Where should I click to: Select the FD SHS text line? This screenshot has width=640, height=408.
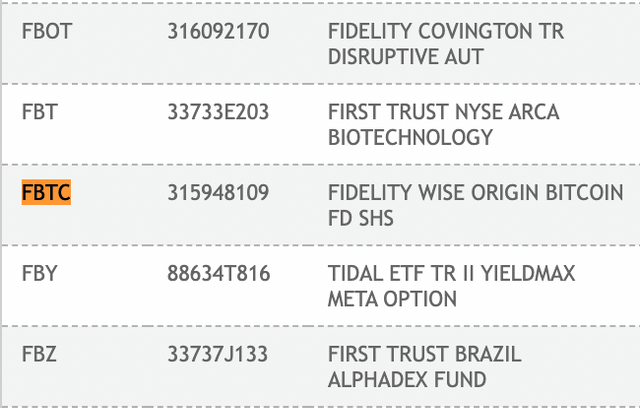(x=361, y=219)
